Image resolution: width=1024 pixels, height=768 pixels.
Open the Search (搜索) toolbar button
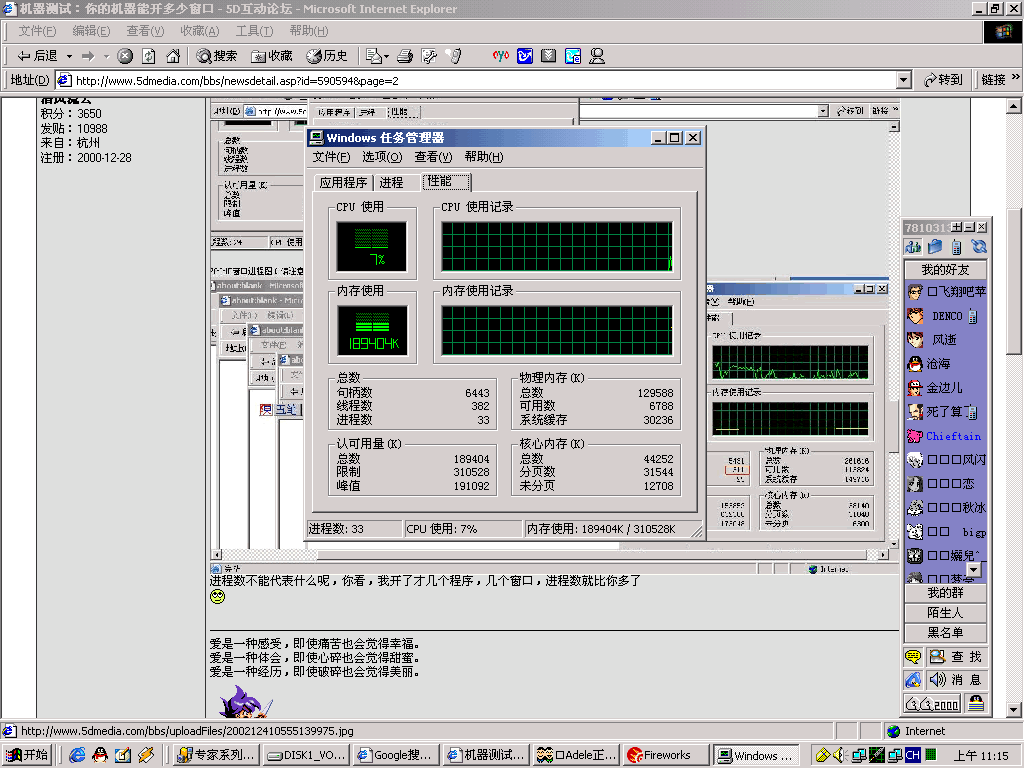[217, 56]
